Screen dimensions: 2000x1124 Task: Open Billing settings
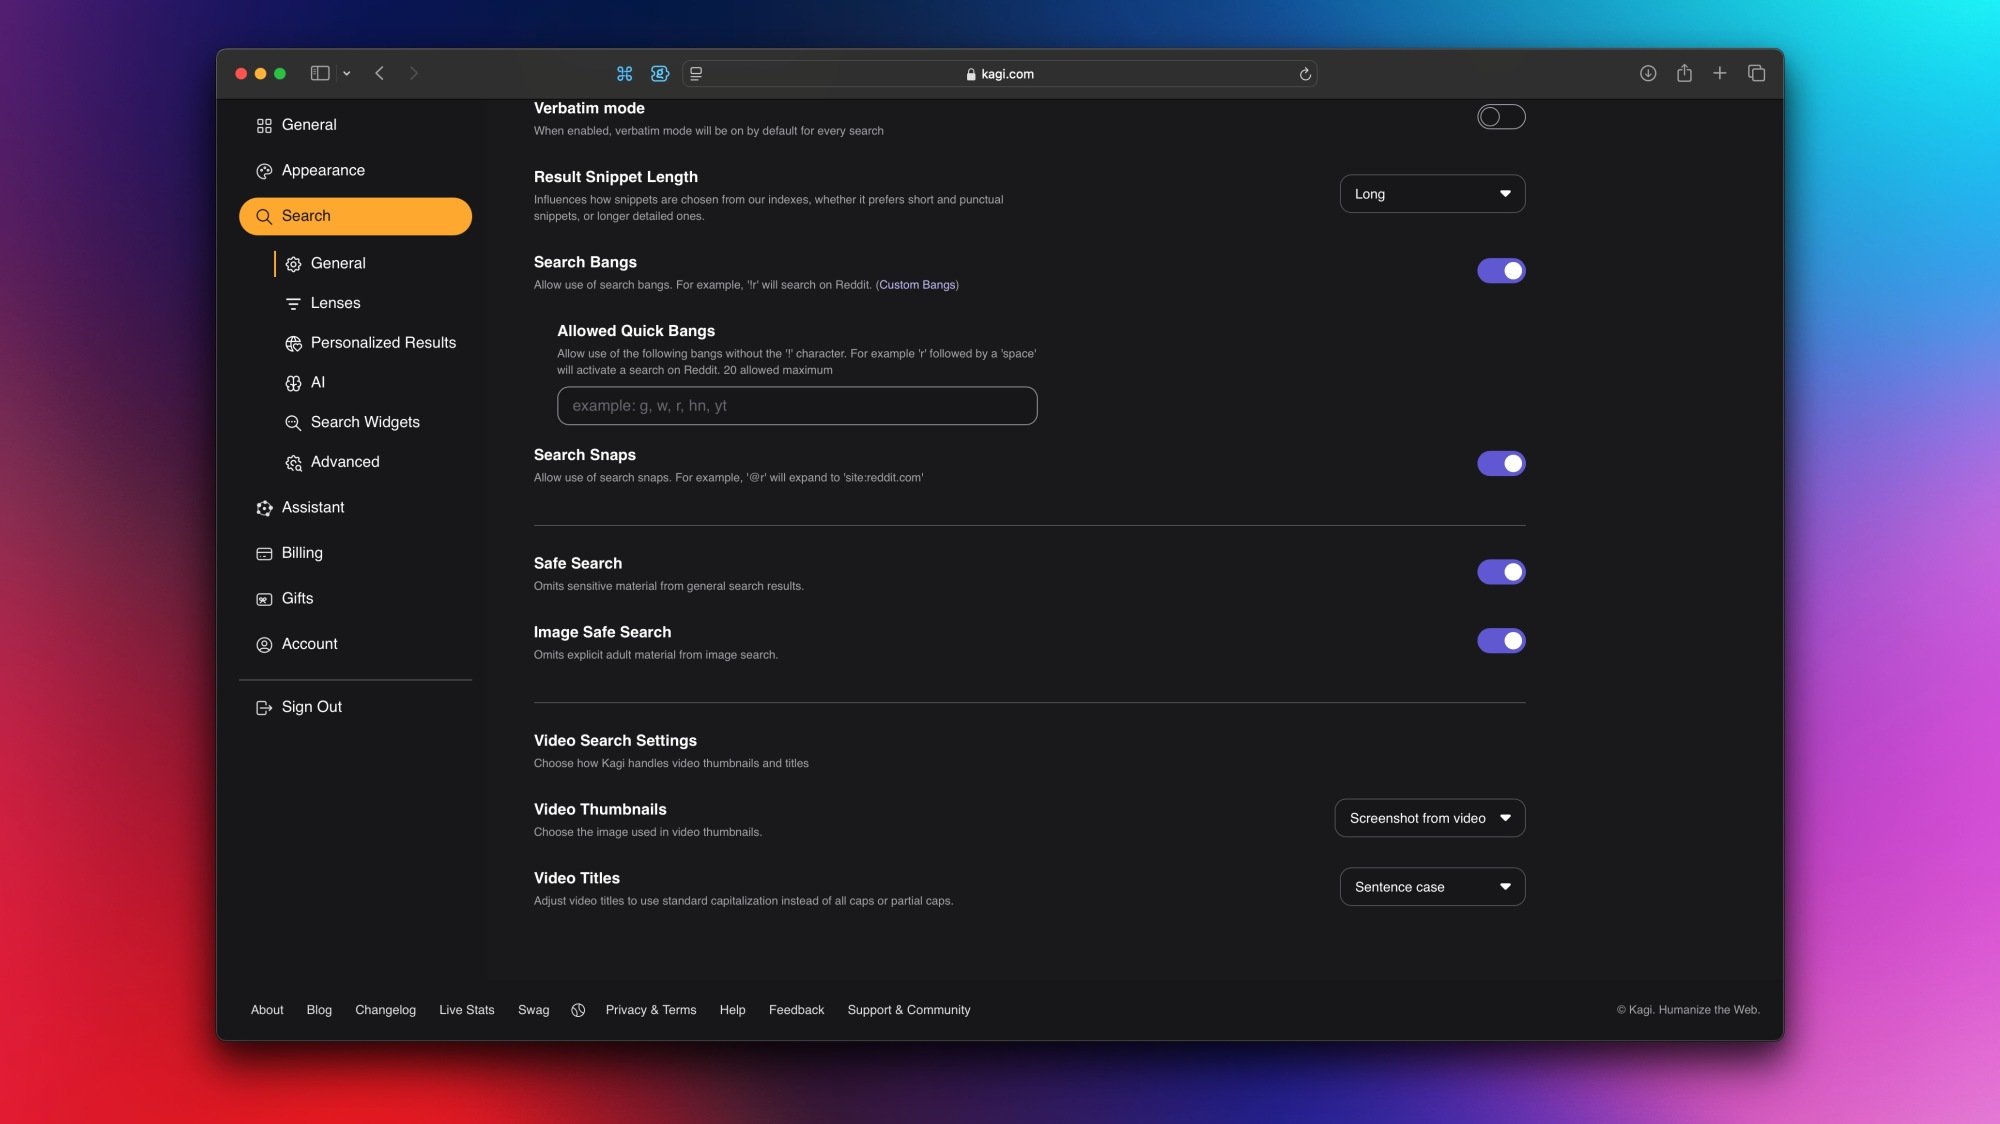pyautogui.click(x=355, y=553)
